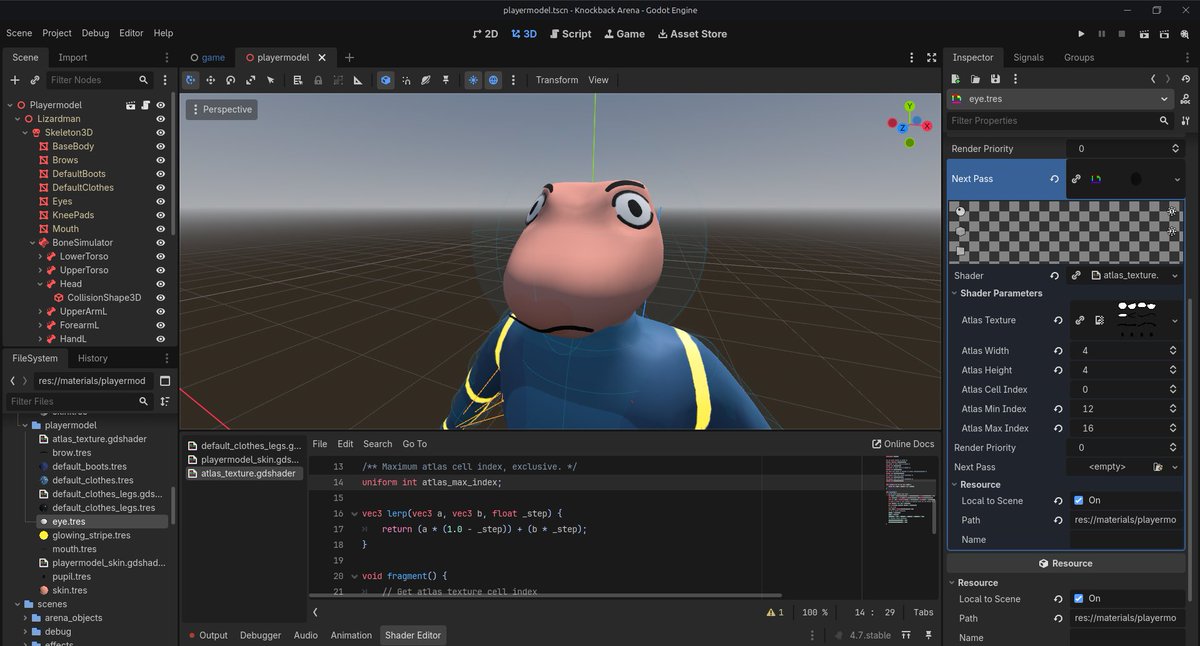The image size is (1200, 646).
Task: Uncheck Local to Scene under Shader Parameters
Action: [x=1078, y=501]
